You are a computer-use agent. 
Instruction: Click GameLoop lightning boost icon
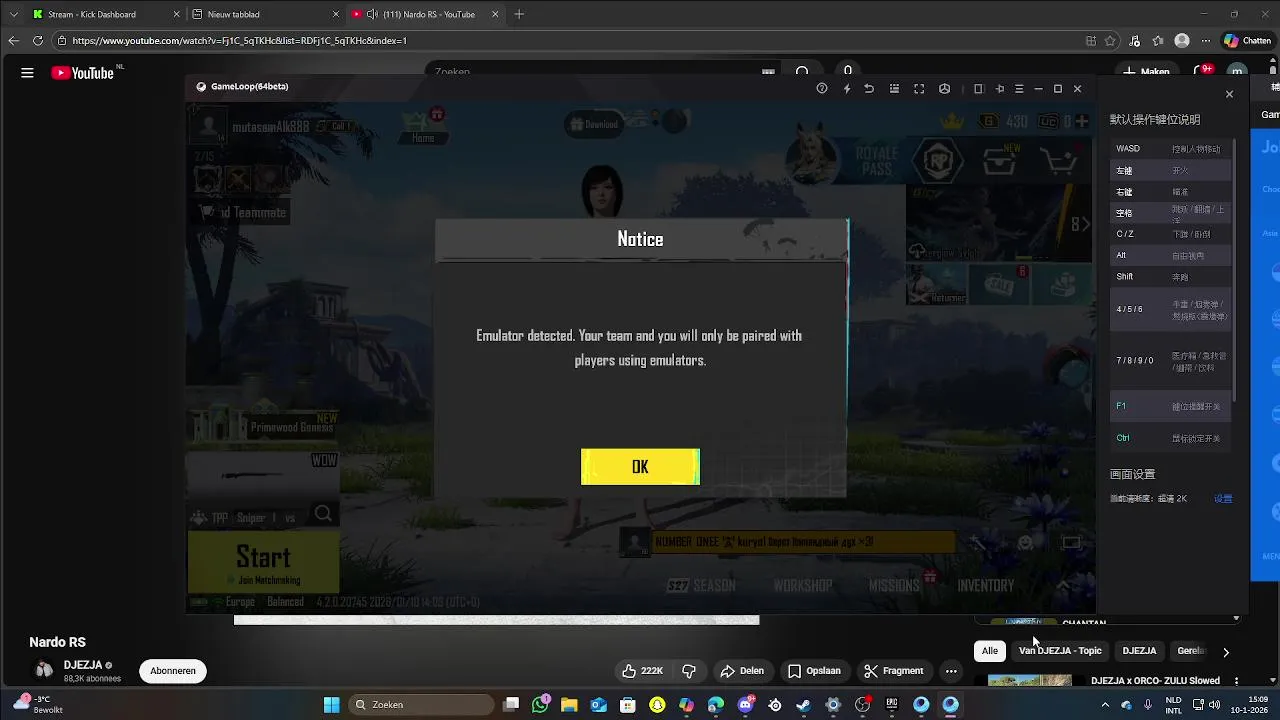(846, 89)
